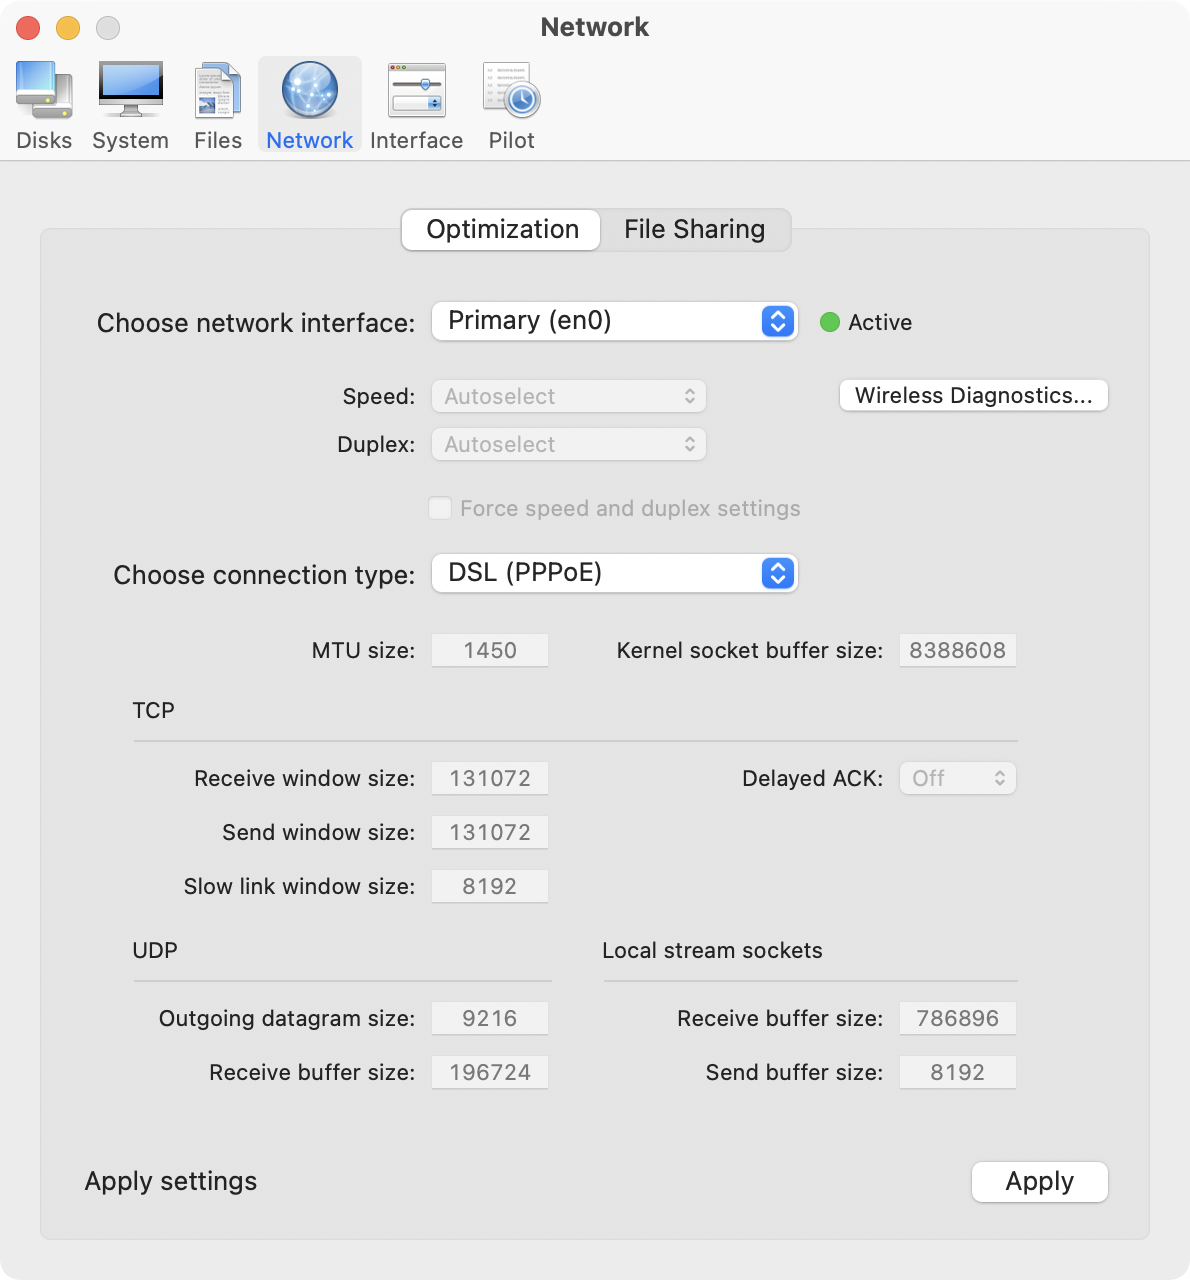Screen dimensions: 1190x1280
Task: Select the System monitor icon
Action: click(130, 92)
